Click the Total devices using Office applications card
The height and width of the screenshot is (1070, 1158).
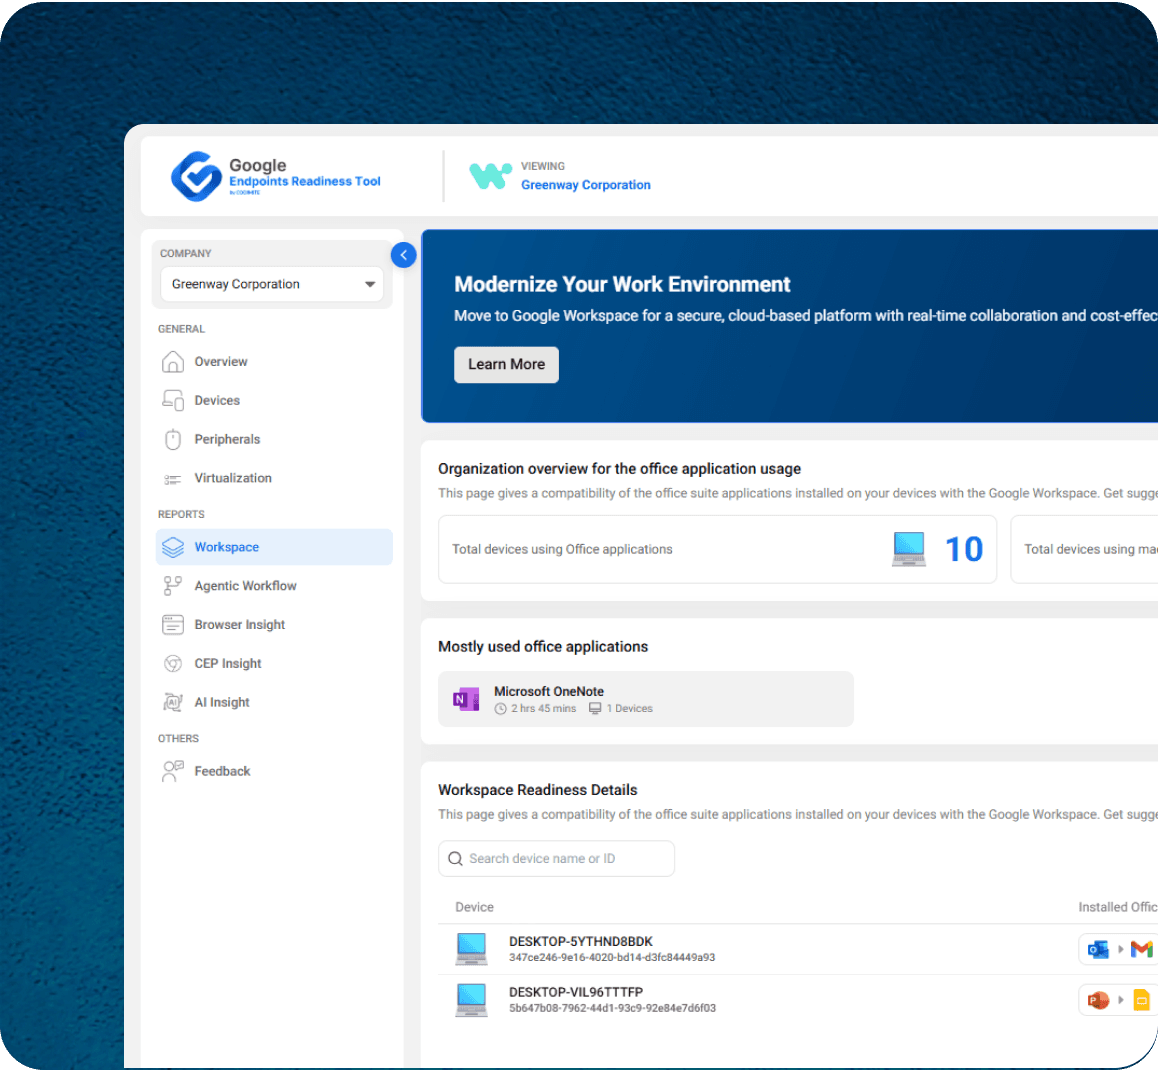[x=717, y=549]
